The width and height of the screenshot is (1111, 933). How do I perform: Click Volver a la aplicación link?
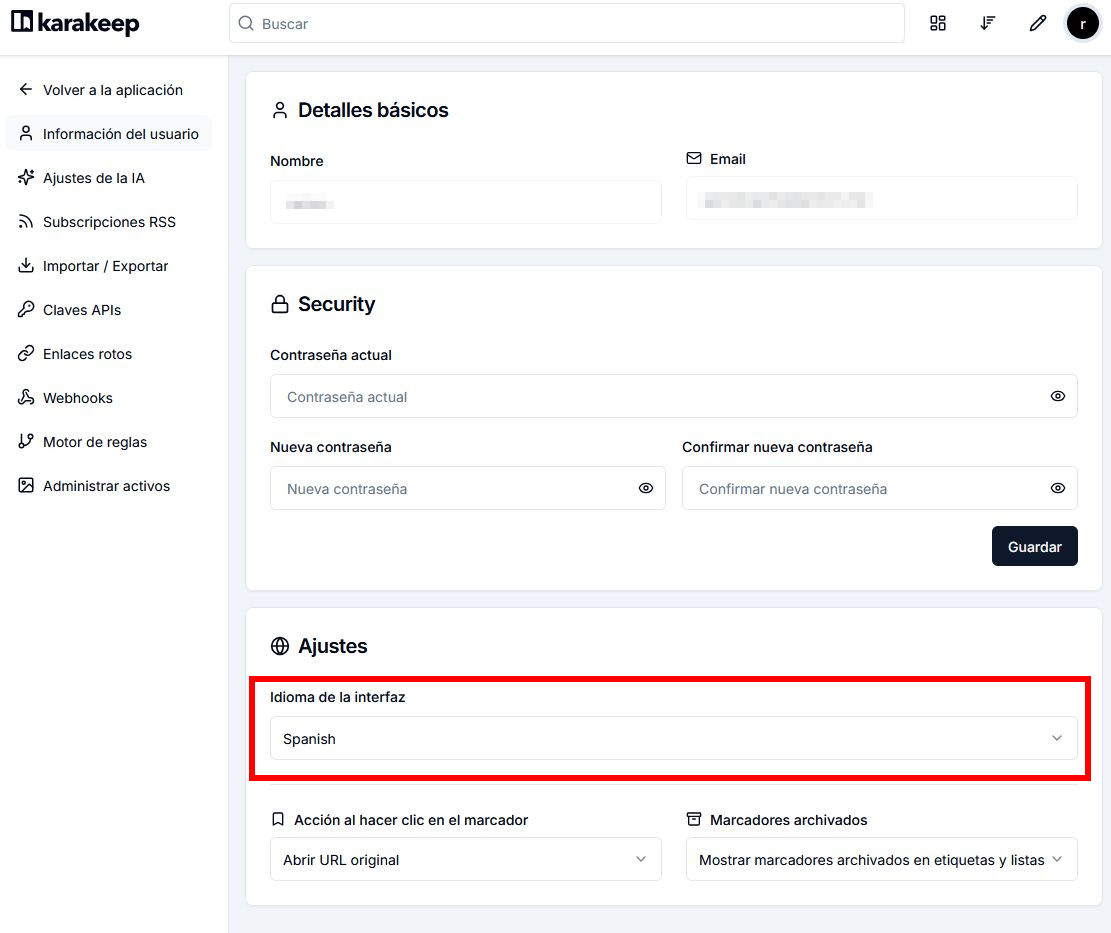pos(112,90)
